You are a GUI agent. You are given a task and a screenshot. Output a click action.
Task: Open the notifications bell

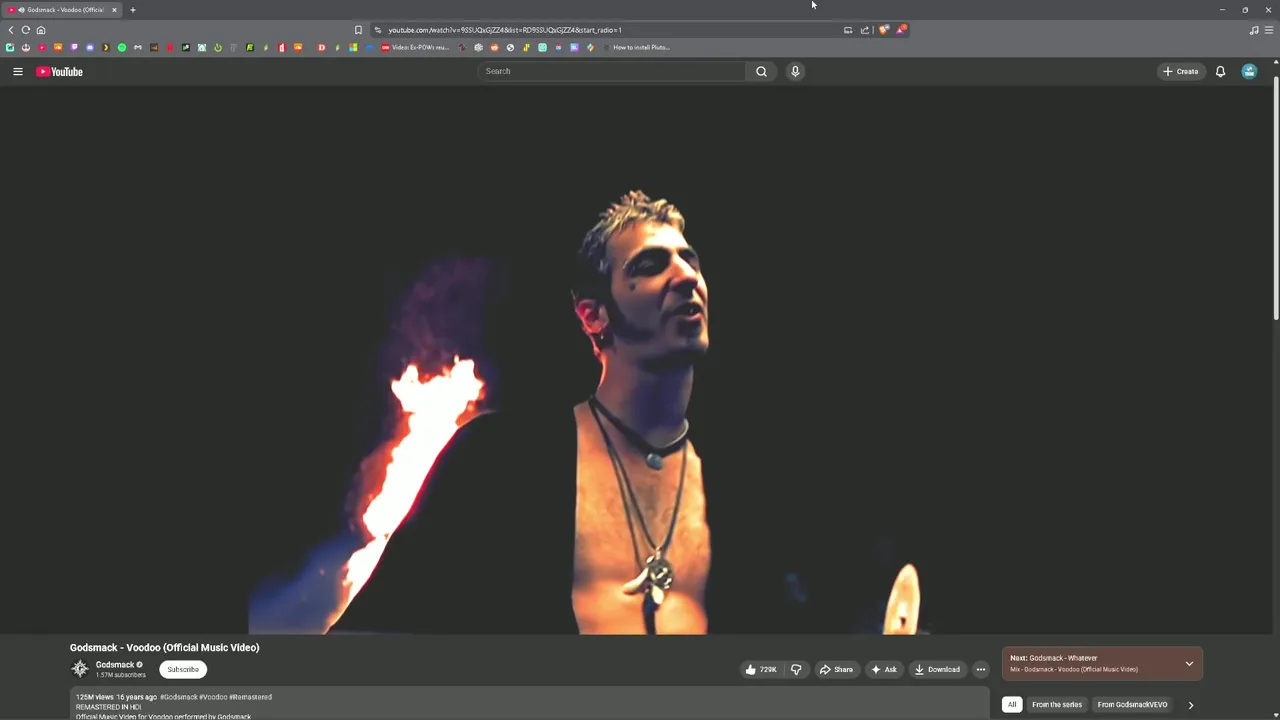point(1220,71)
